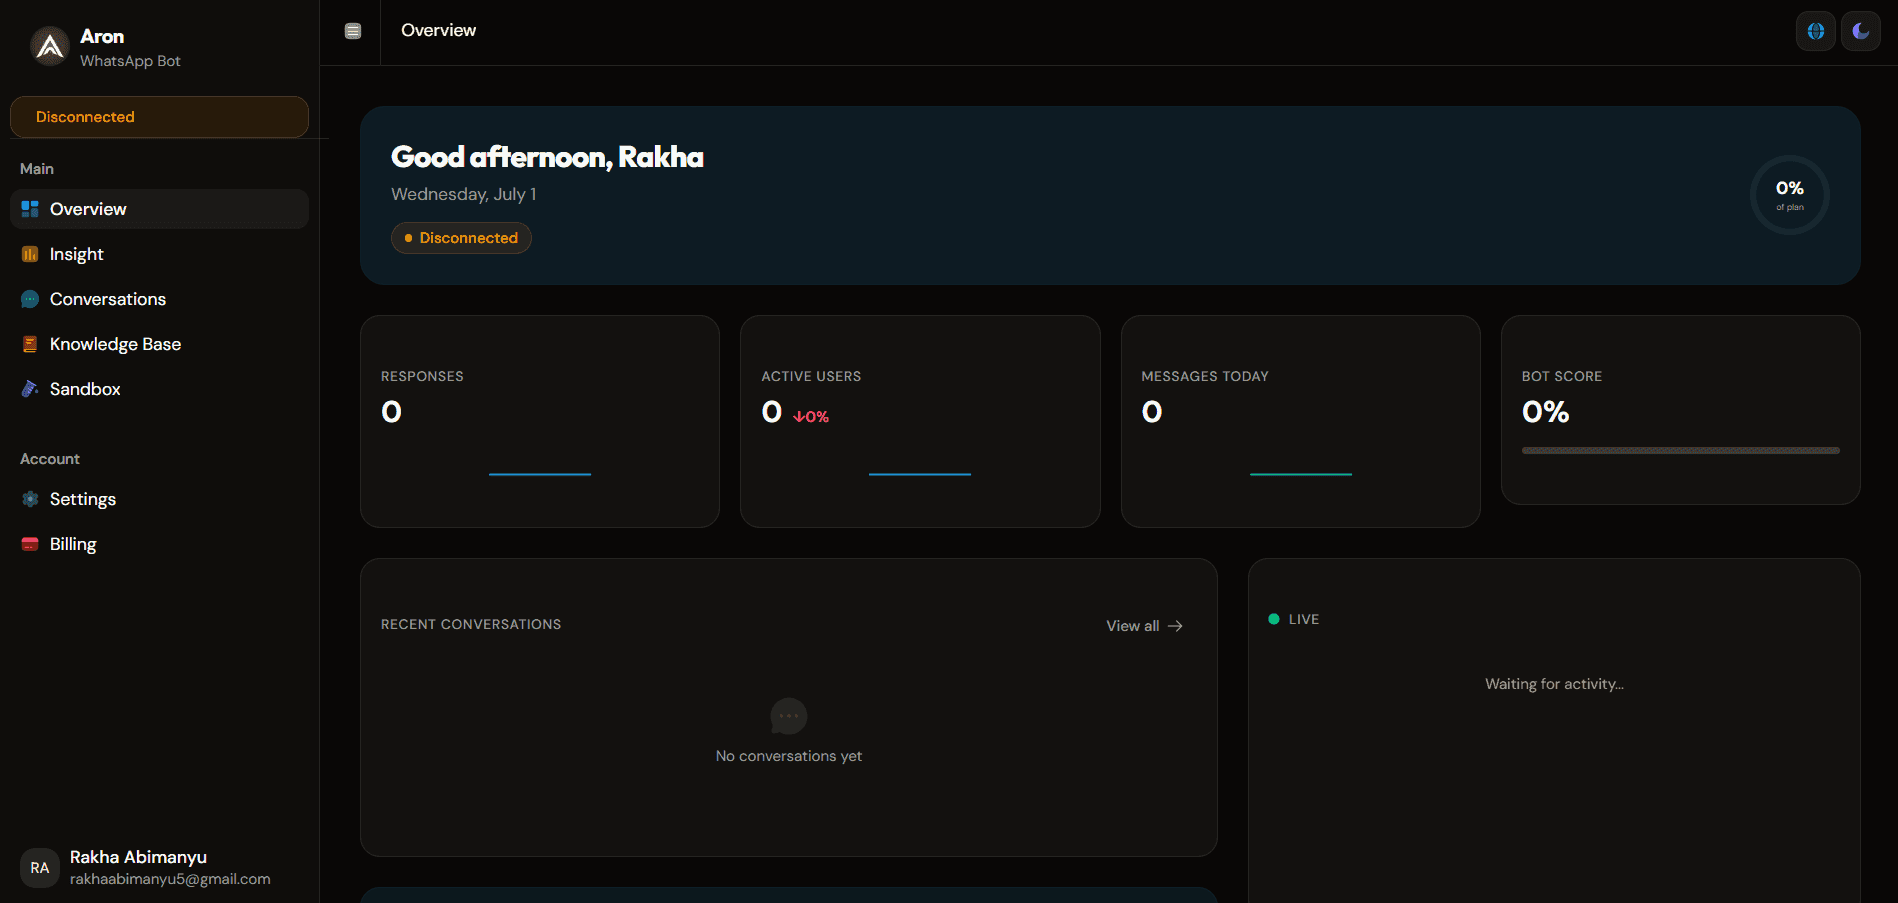Click the empty conversations bubble icon

pos(789,716)
